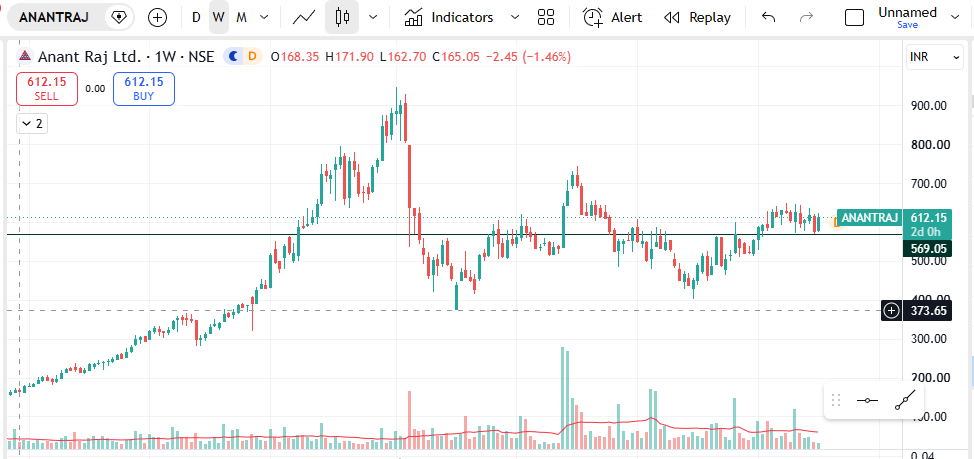Screen dimensions: 974x459
Task: Click the open value O168.35
Action: (295, 57)
